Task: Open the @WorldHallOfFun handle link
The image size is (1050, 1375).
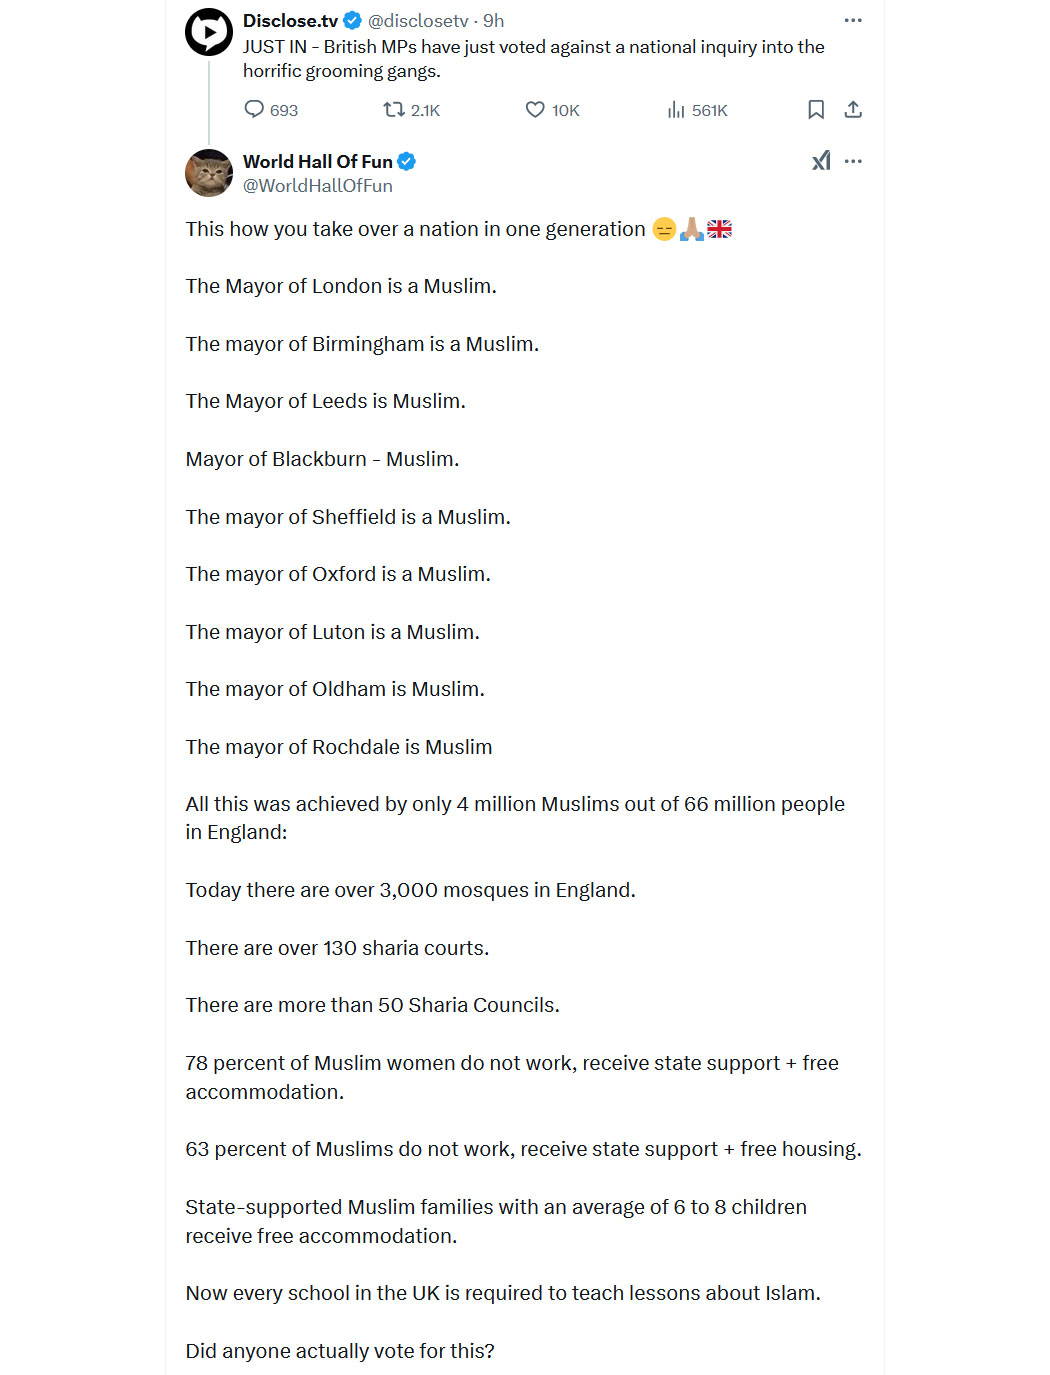Action: [318, 186]
